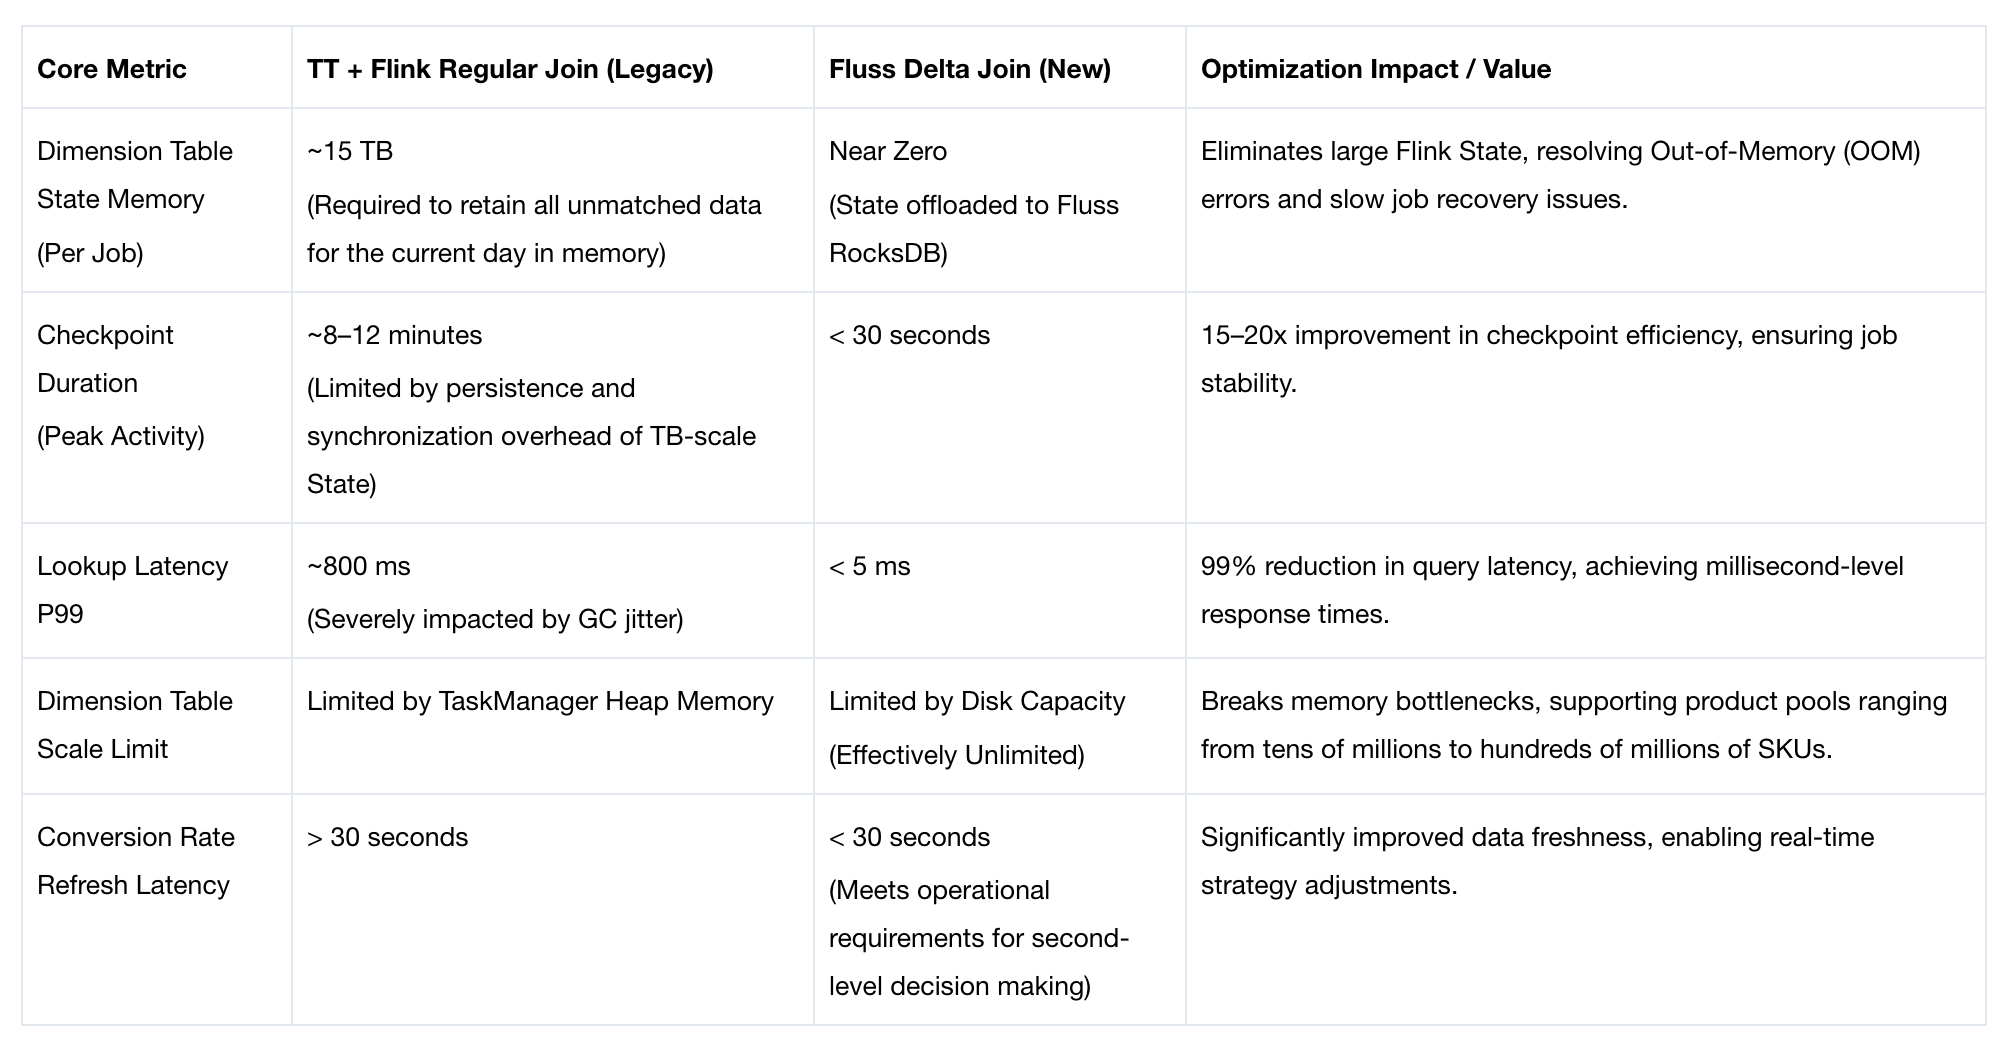
Task: Click the "Lookup Latency P99" row label
Action: 132,590
